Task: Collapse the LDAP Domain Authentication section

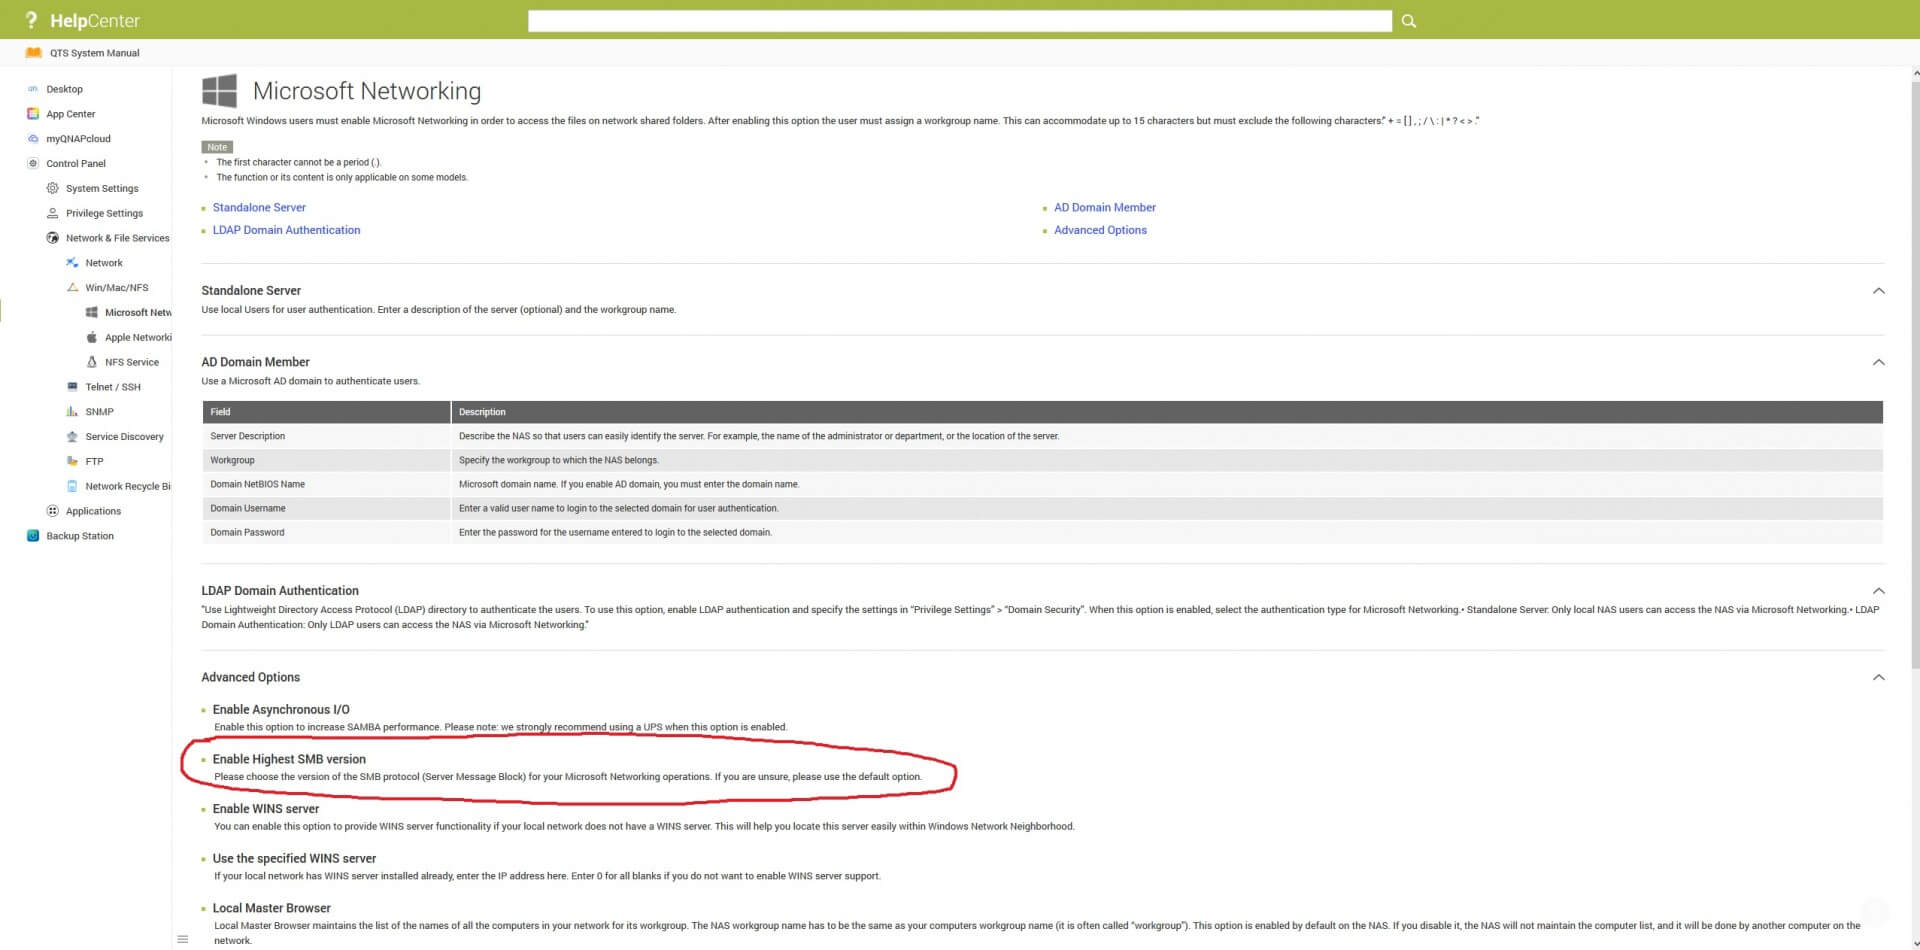Action: click(1878, 591)
